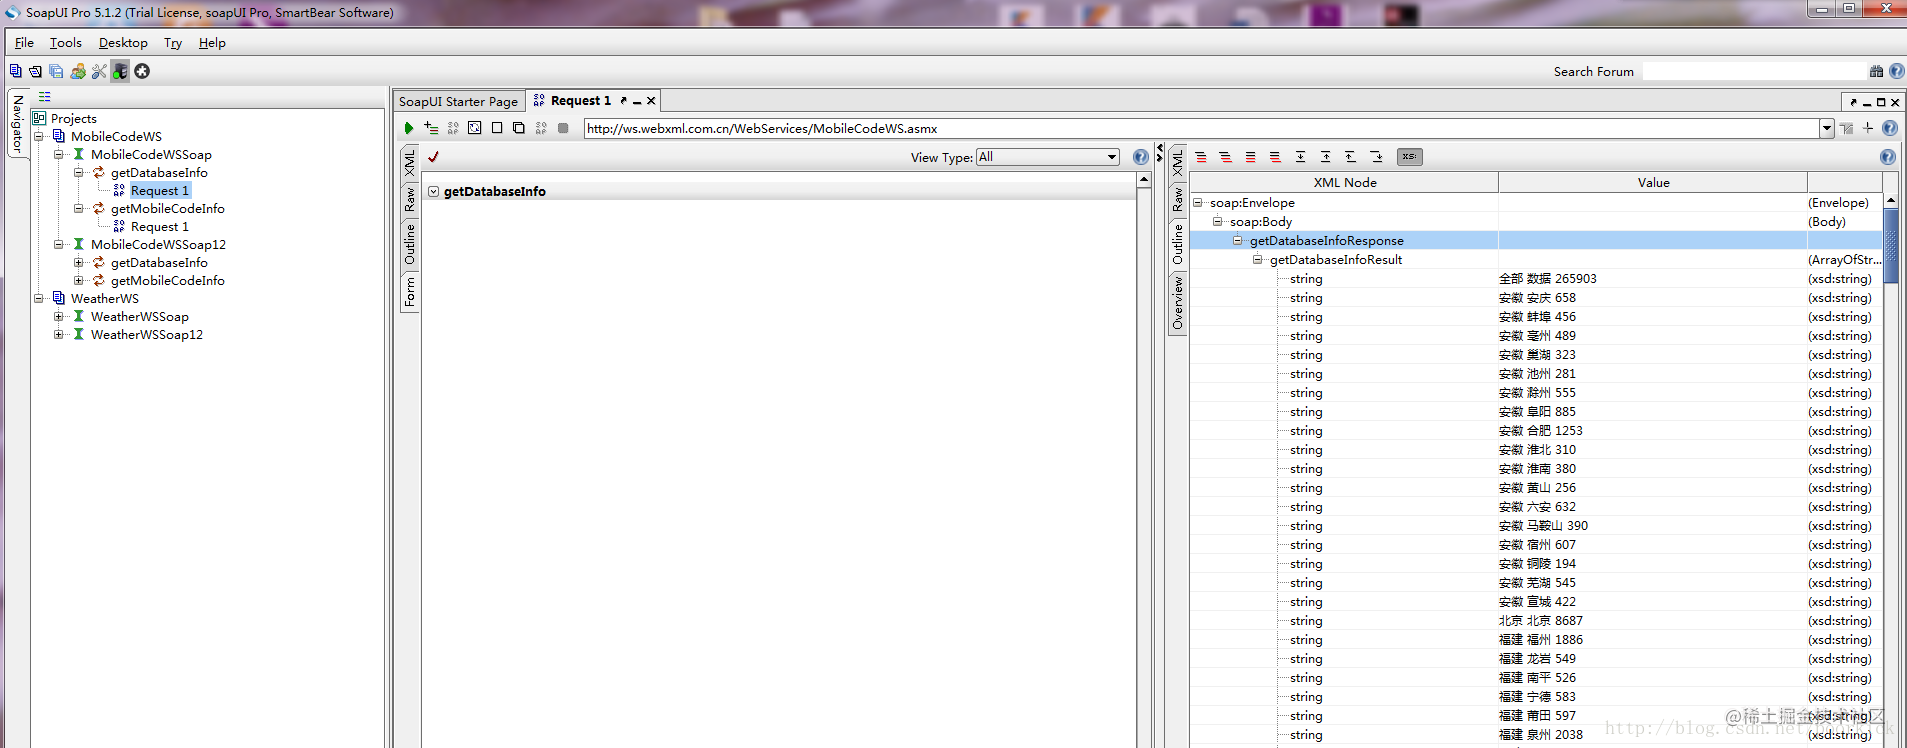Click the add-to-TestCase plus-lines icon
Image resolution: width=1907 pixels, height=748 pixels.
point(431,128)
